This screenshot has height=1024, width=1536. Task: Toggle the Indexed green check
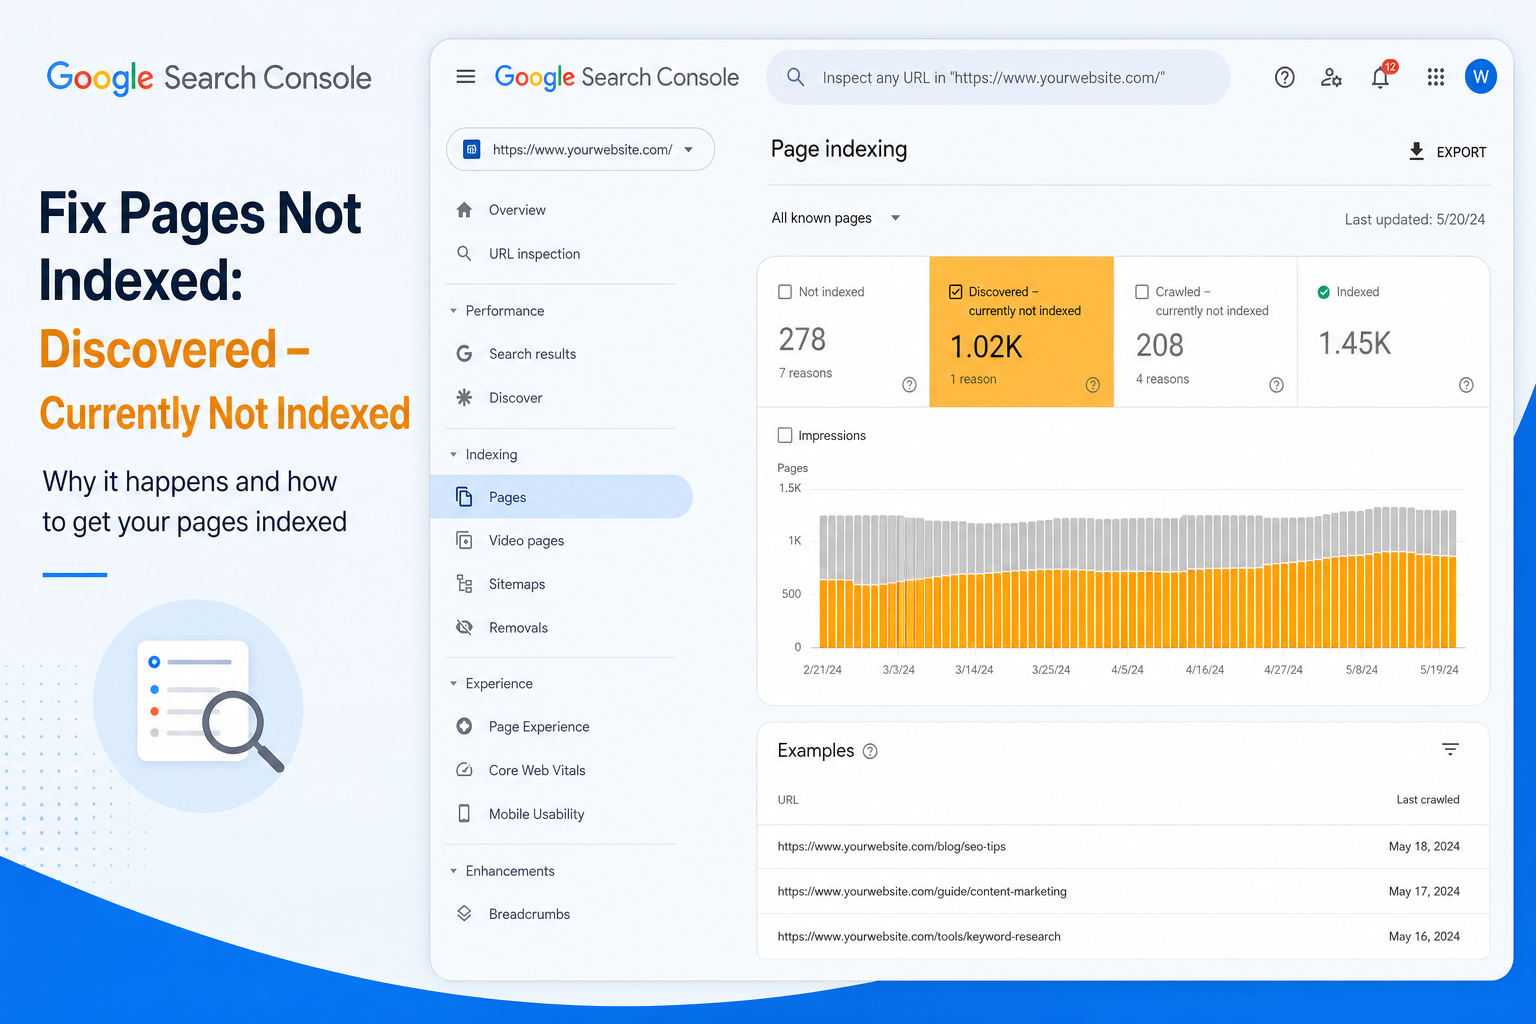(x=1324, y=292)
